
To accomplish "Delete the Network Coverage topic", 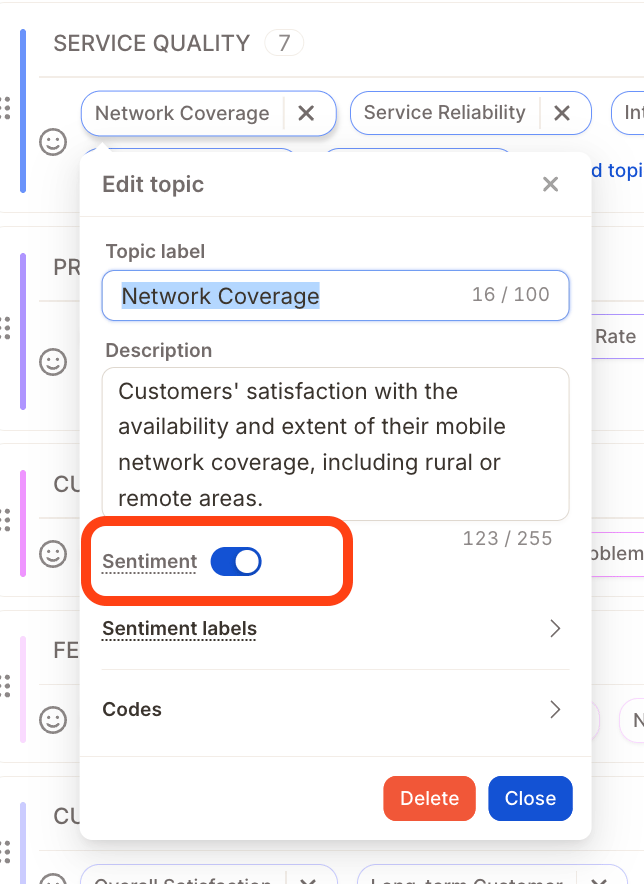I will pos(429,798).
